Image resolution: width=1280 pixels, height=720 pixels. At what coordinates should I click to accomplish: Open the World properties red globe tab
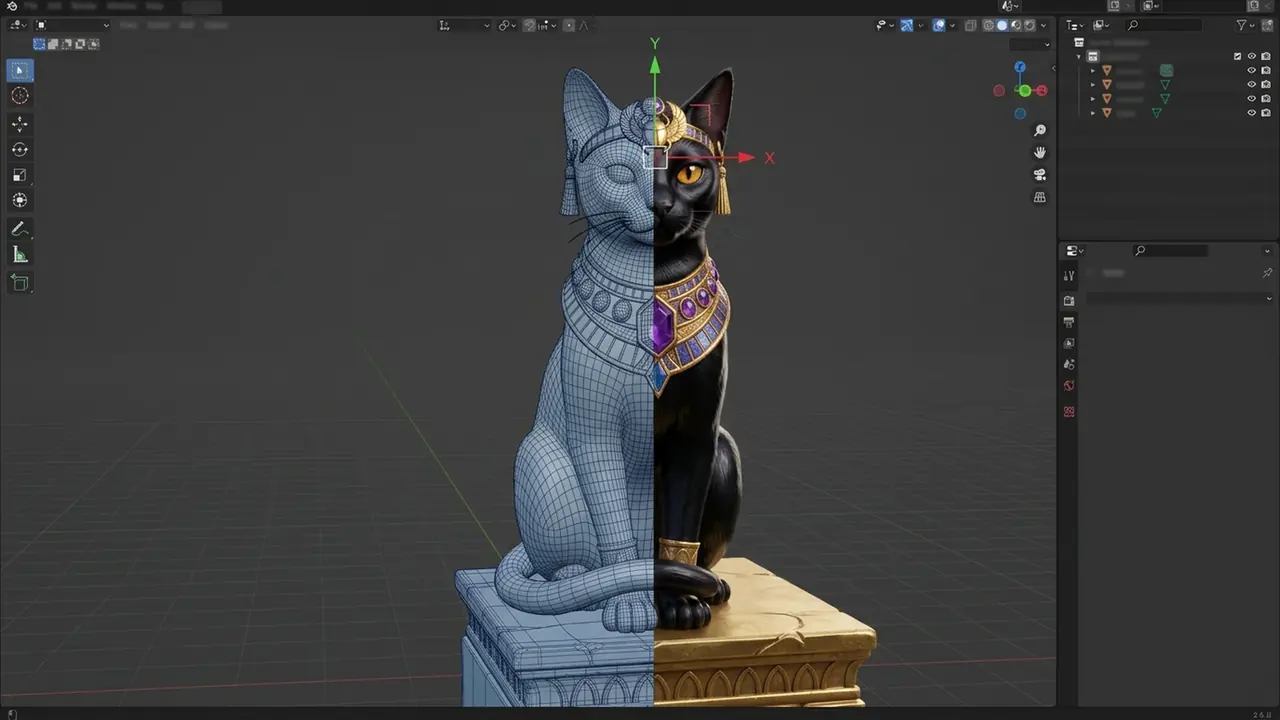[1069, 386]
